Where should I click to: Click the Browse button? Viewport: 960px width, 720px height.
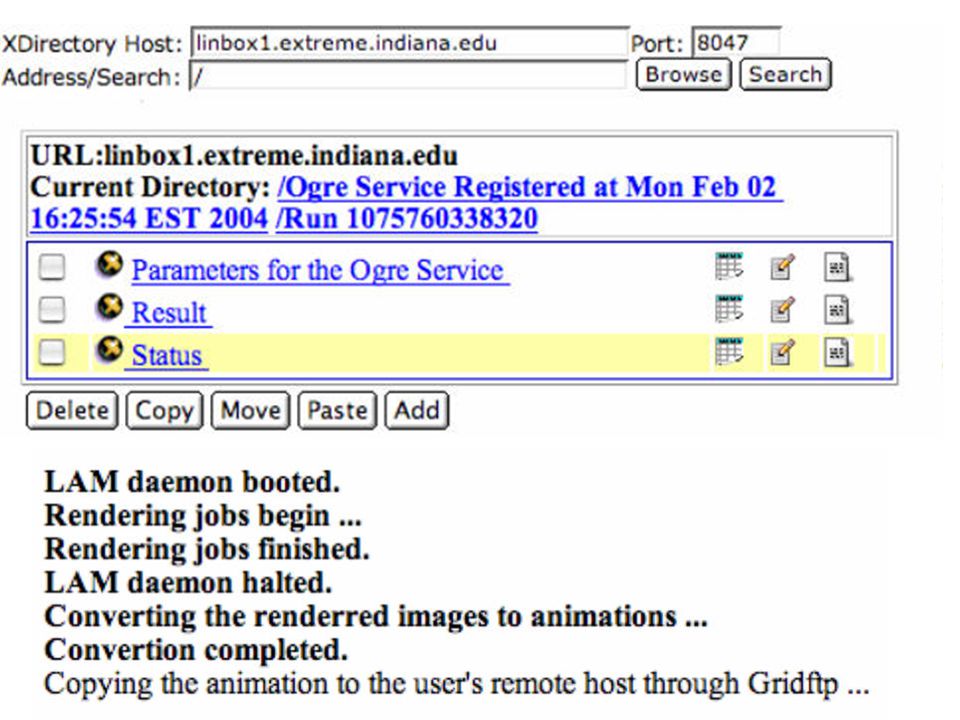click(683, 75)
